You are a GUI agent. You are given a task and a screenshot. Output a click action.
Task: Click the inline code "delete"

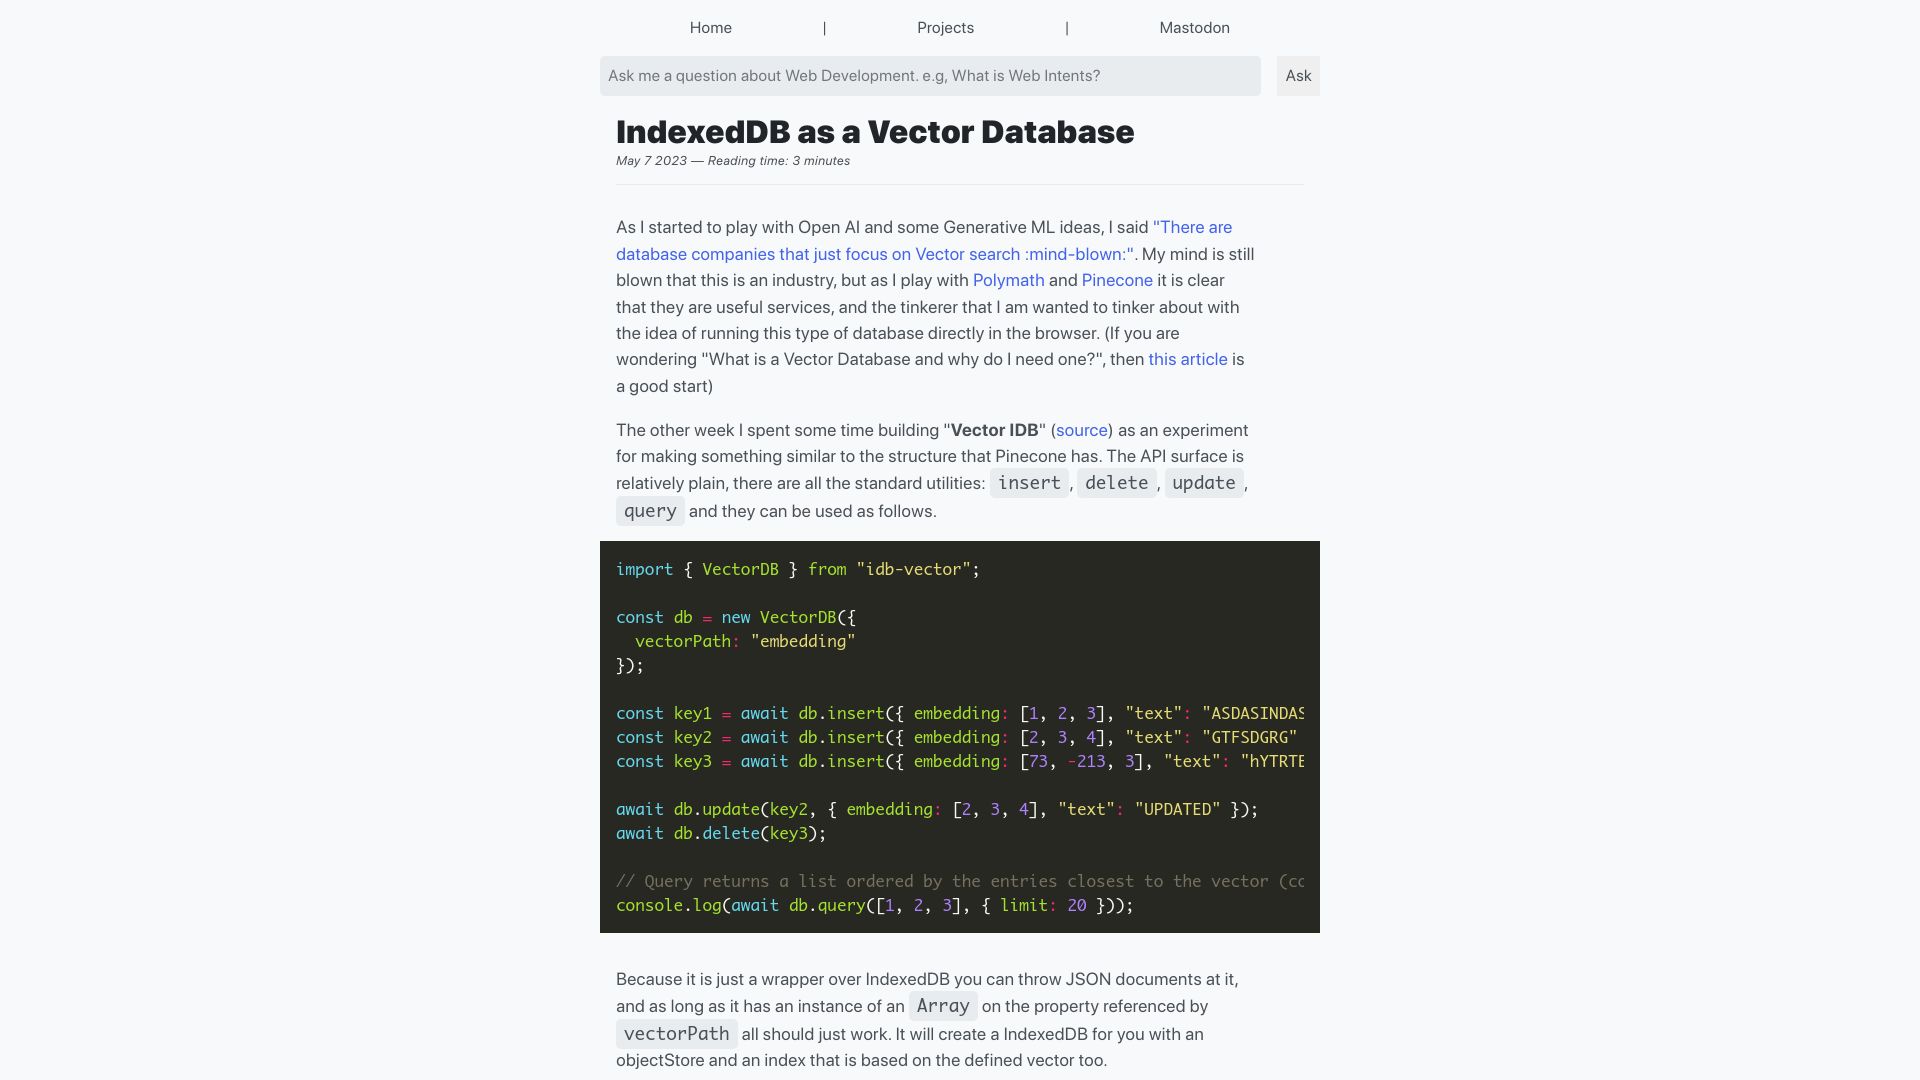[x=1116, y=483]
